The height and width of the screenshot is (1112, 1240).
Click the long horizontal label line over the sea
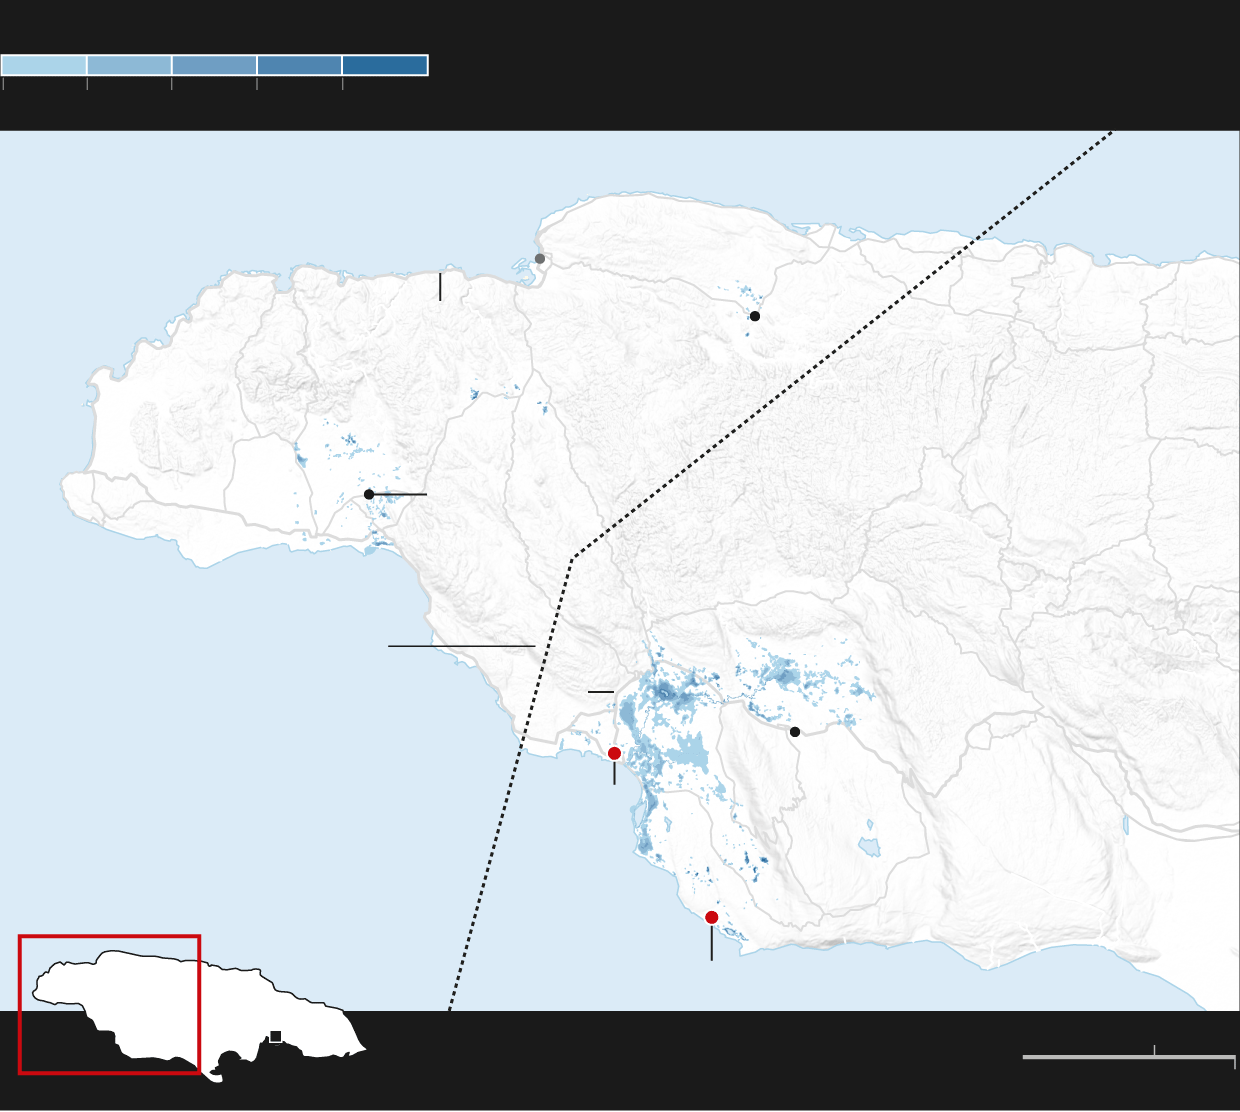461,646
